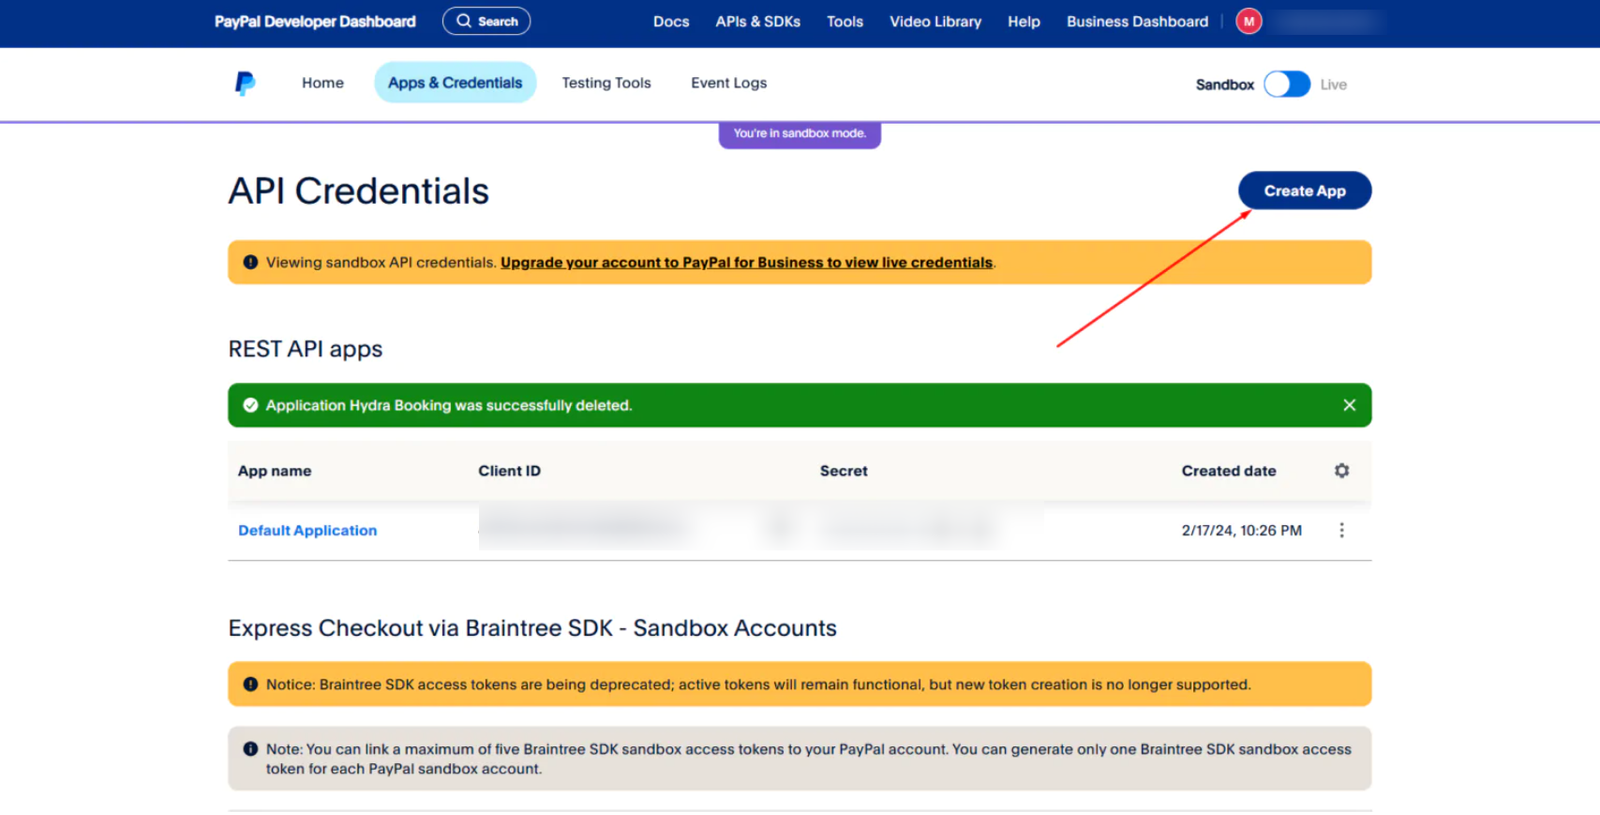Open the Help link
This screenshot has height=815, width=1600.
point(1024,21)
